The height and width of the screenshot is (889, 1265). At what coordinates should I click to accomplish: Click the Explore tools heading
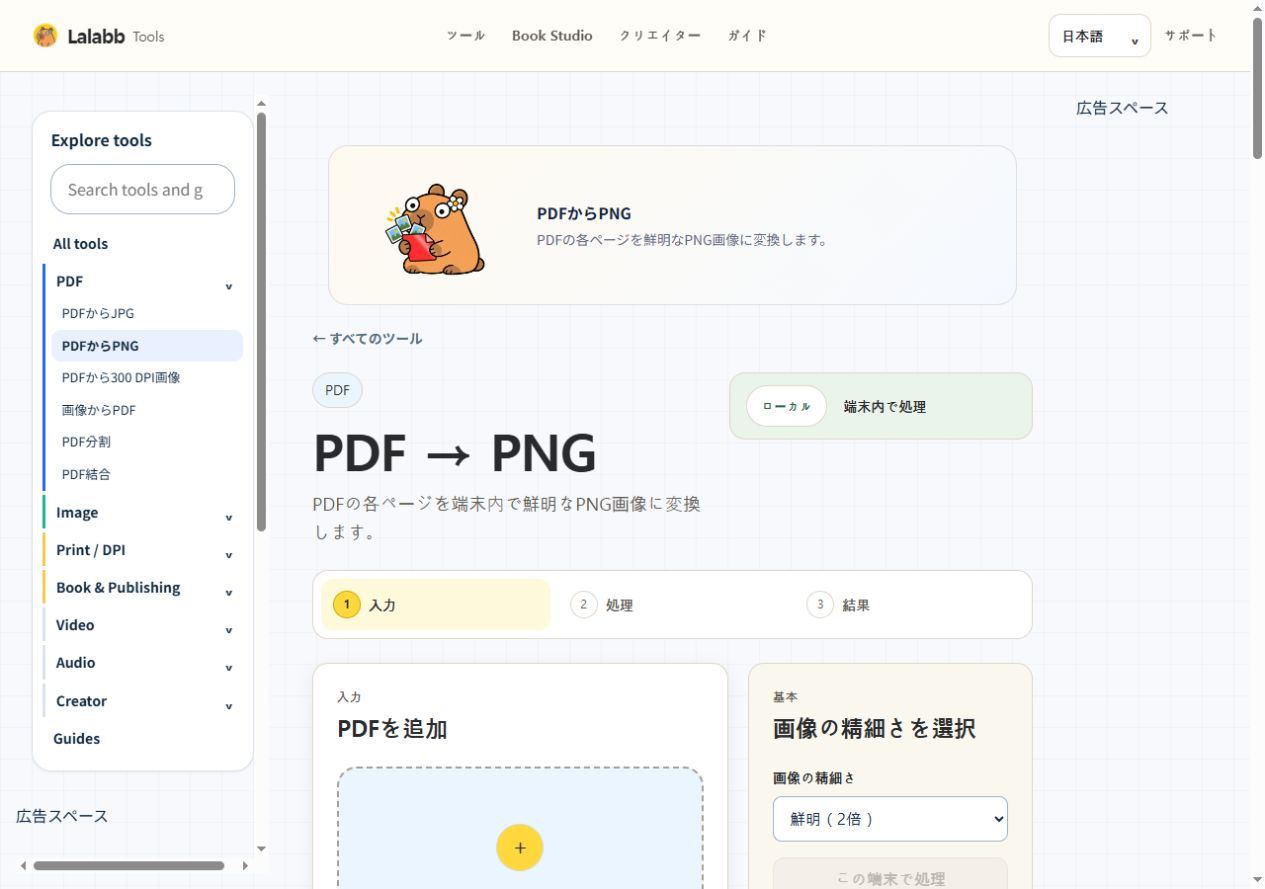pyautogui.click(x=101, y=140)
